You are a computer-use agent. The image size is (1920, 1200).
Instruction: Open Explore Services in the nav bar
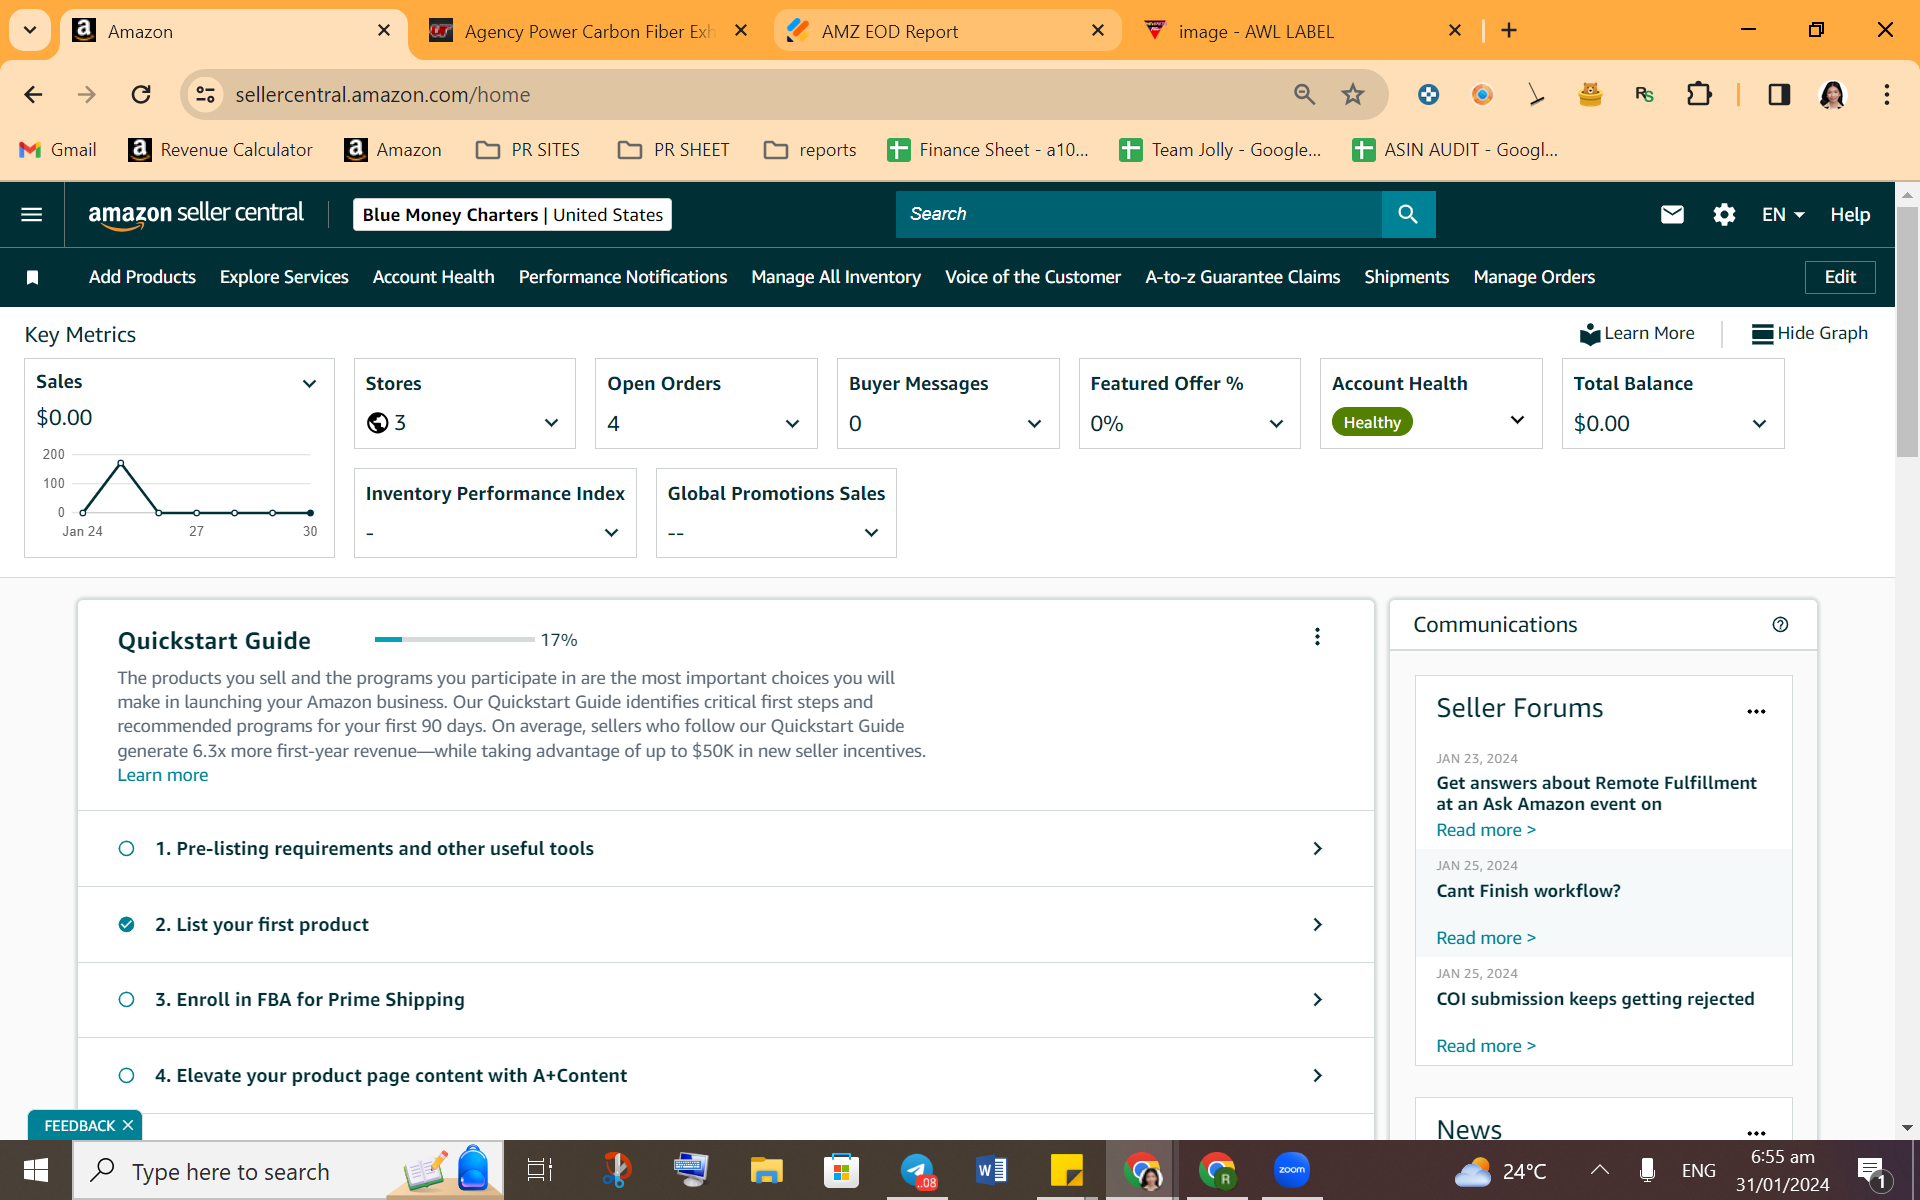pos(284,277)
